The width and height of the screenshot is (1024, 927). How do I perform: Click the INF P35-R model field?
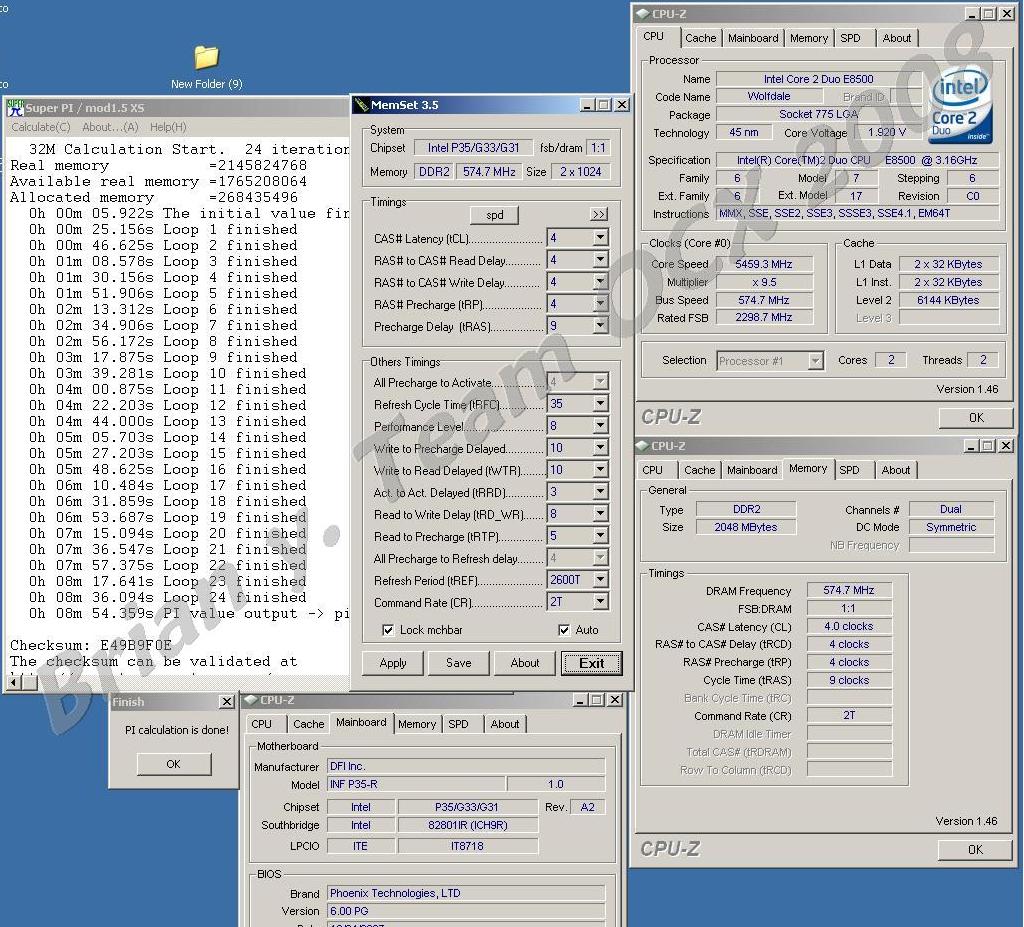[x=416, y=784]
